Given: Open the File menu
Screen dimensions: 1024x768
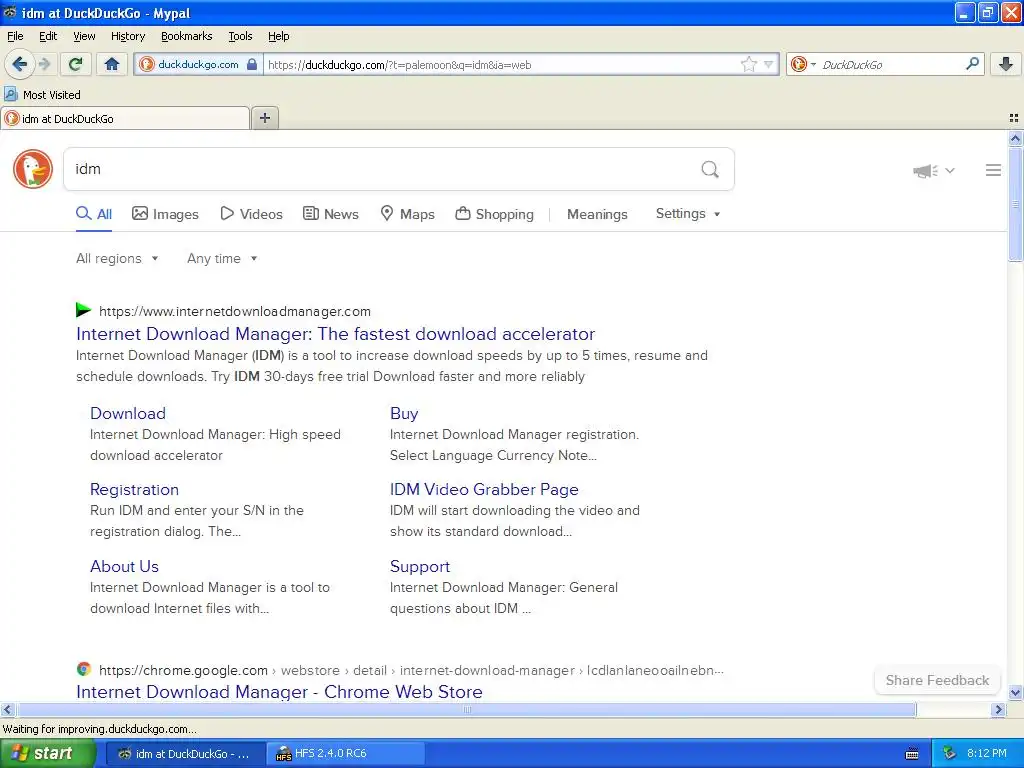Looking at the screenshot, I should click(x=15, y=36).
